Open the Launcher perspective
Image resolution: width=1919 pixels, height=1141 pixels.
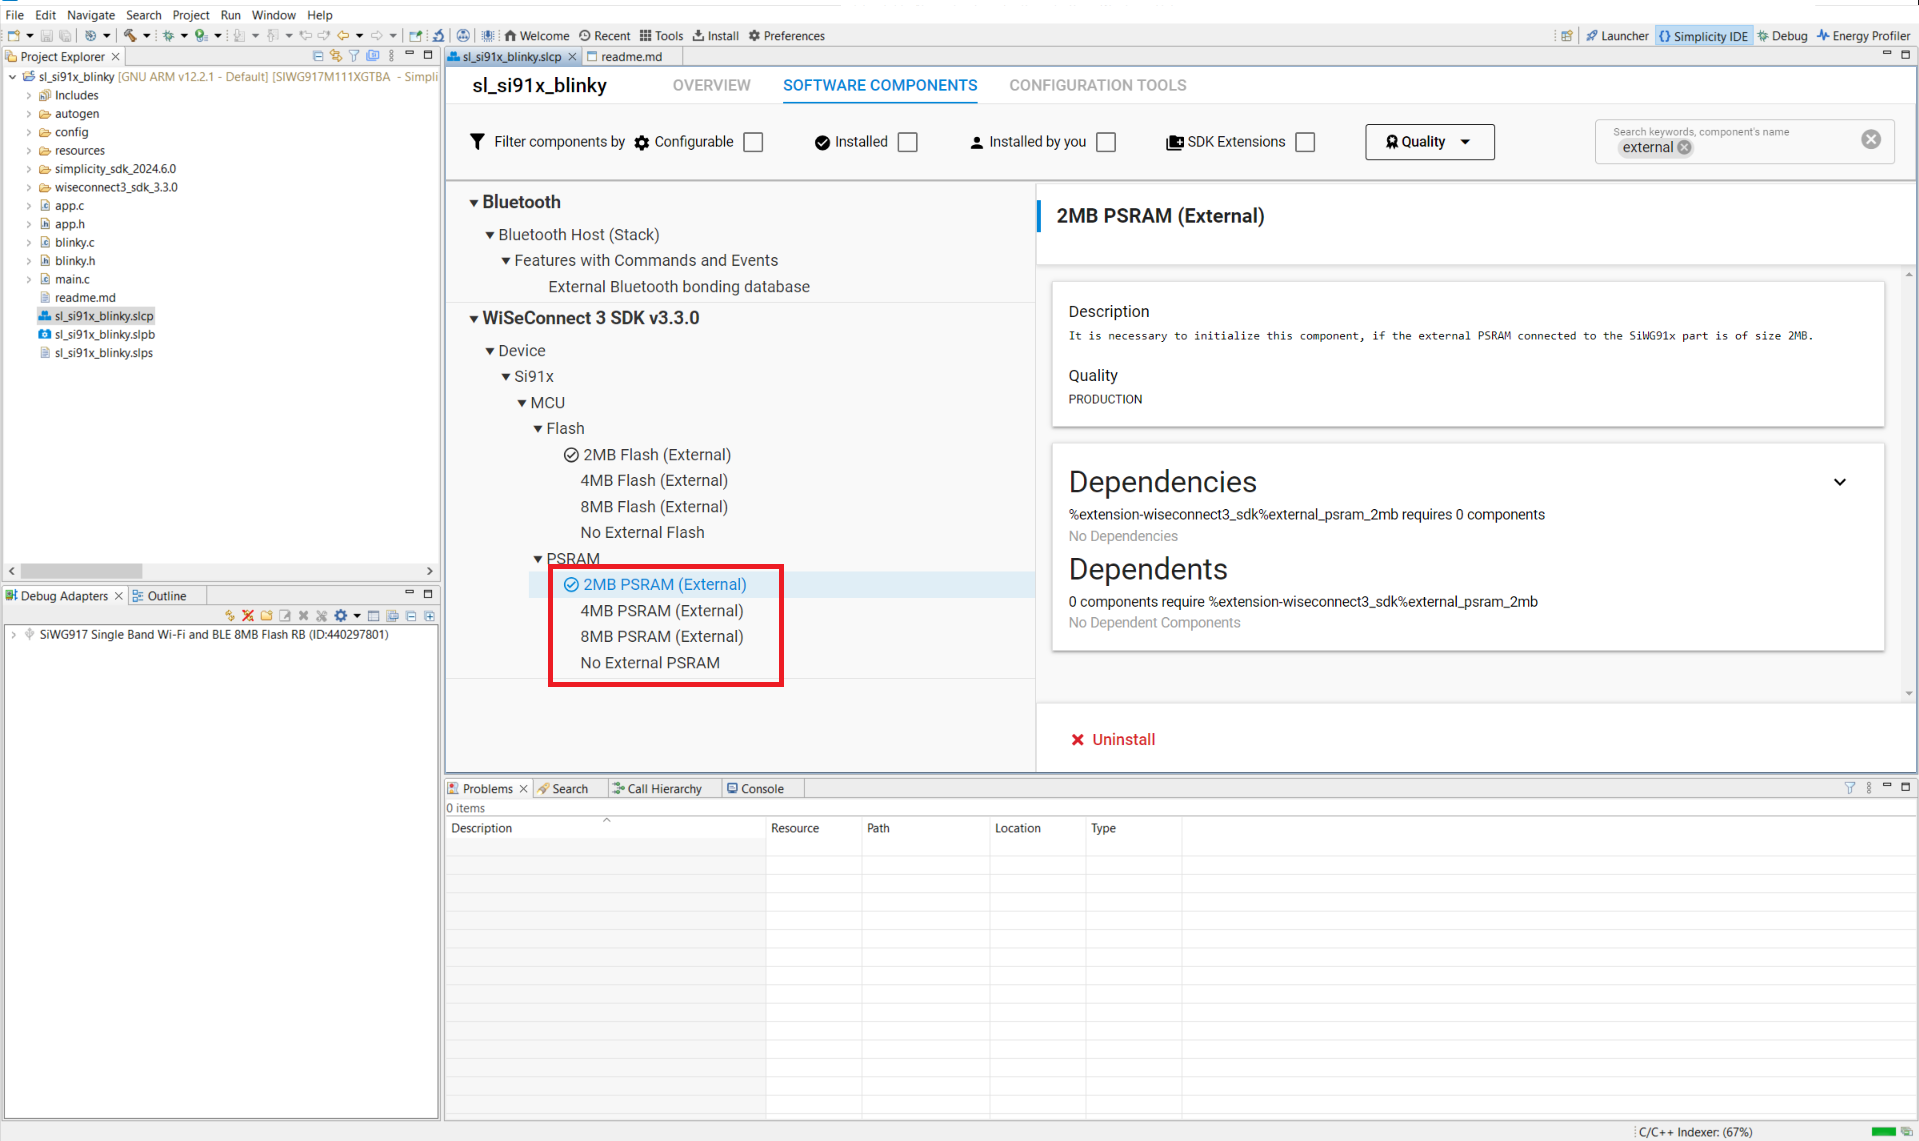(1616, 36)
